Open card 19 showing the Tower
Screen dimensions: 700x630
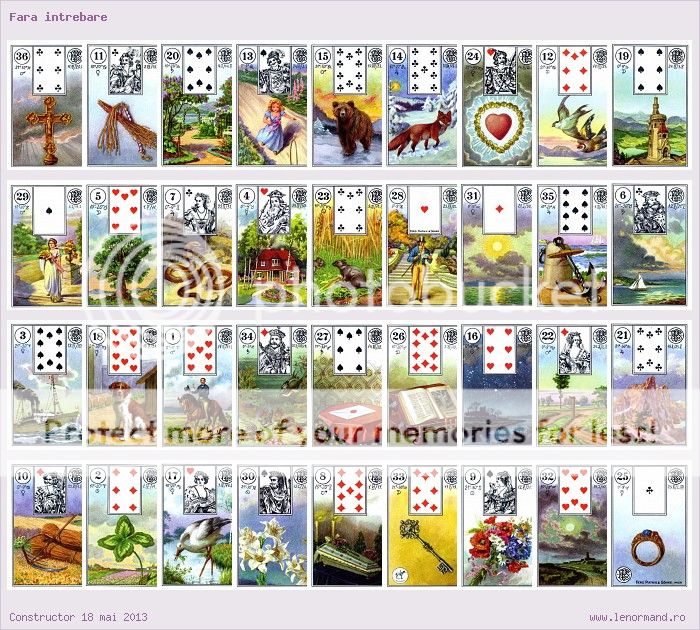coord(650,105)
